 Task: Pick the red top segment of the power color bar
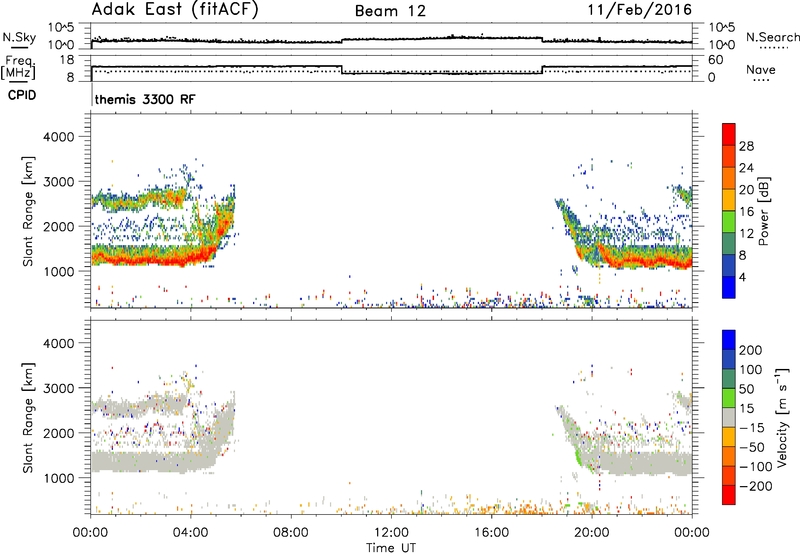point(729,135)
